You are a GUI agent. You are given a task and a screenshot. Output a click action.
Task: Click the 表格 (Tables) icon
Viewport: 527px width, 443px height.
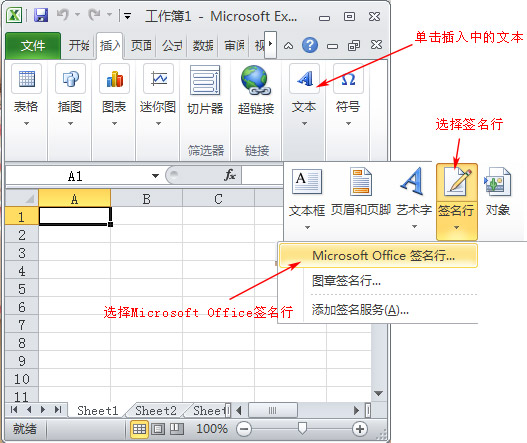(27, 79)
